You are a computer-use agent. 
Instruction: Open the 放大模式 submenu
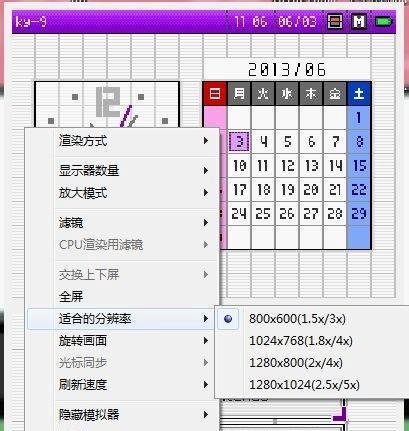(x=123, y=193)
